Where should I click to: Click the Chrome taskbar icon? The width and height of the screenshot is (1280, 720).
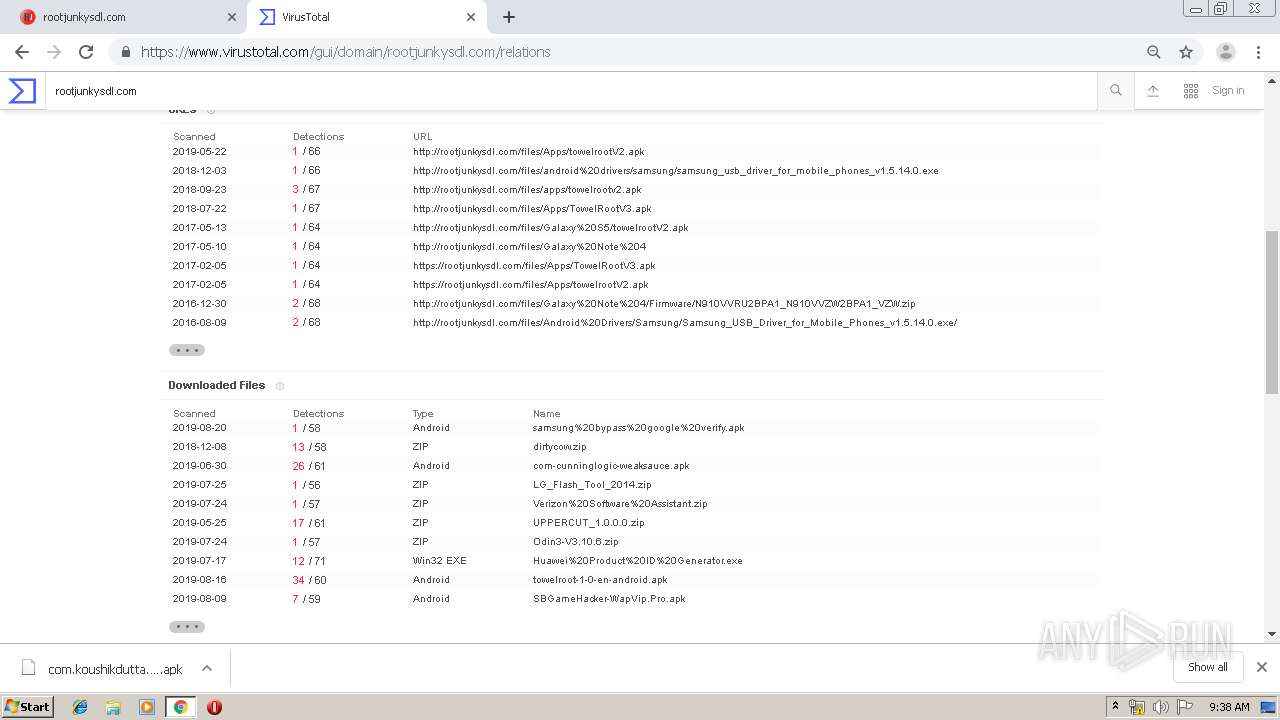click(180, 707)
